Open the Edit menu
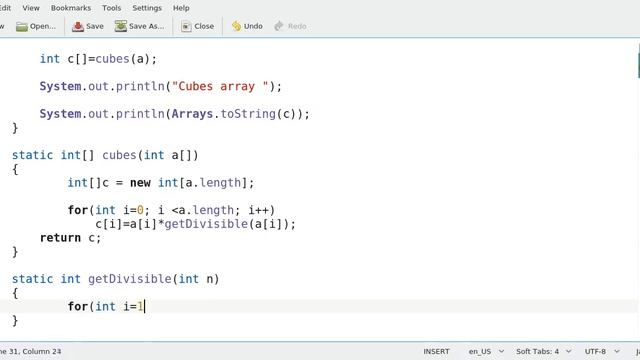The width and height of the screenshot is (640, 360). pyautogui.click(x=5, y=8)
